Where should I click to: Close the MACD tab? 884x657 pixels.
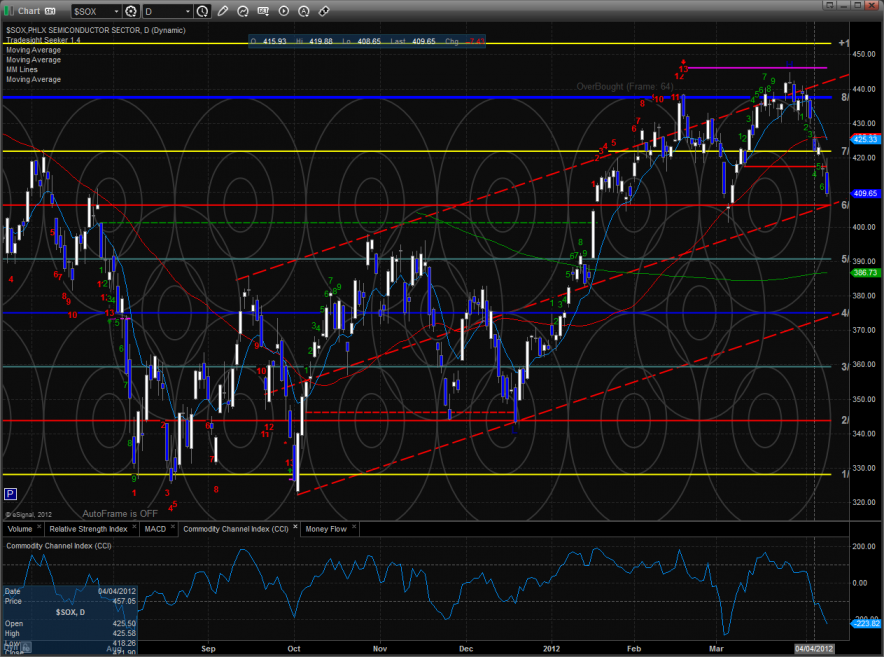pyautogui.click(x=173, y=528)
